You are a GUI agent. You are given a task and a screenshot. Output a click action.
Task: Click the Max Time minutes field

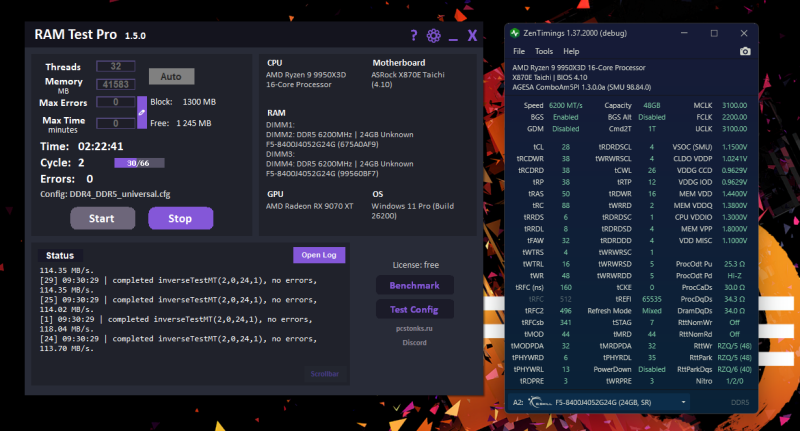tap(116, 123)
